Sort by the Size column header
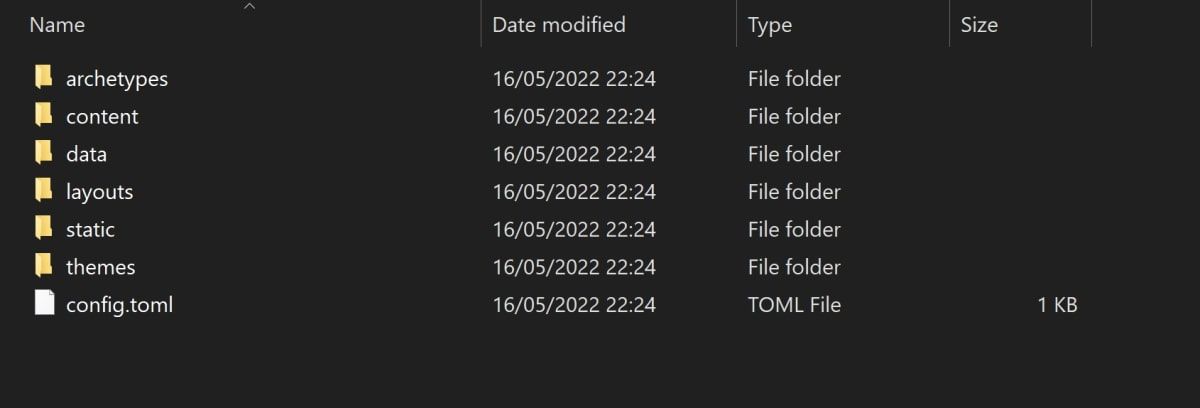This screenshot has height=408, width=1200. click(x=979, y=25)
